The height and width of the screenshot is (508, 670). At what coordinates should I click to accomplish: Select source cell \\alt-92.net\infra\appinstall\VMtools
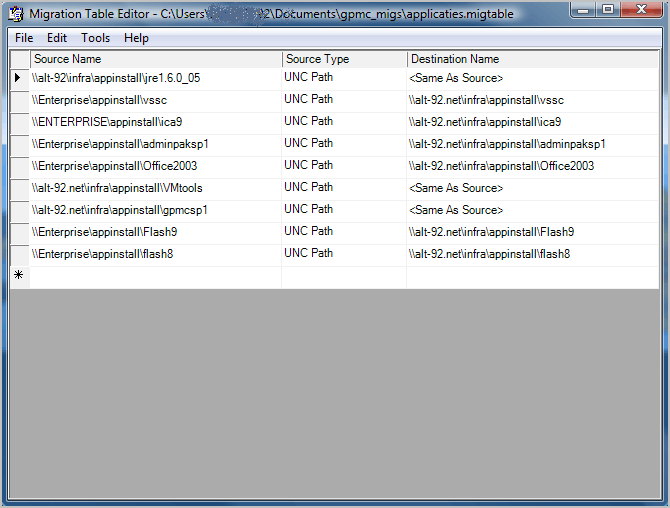click(156, 189)
